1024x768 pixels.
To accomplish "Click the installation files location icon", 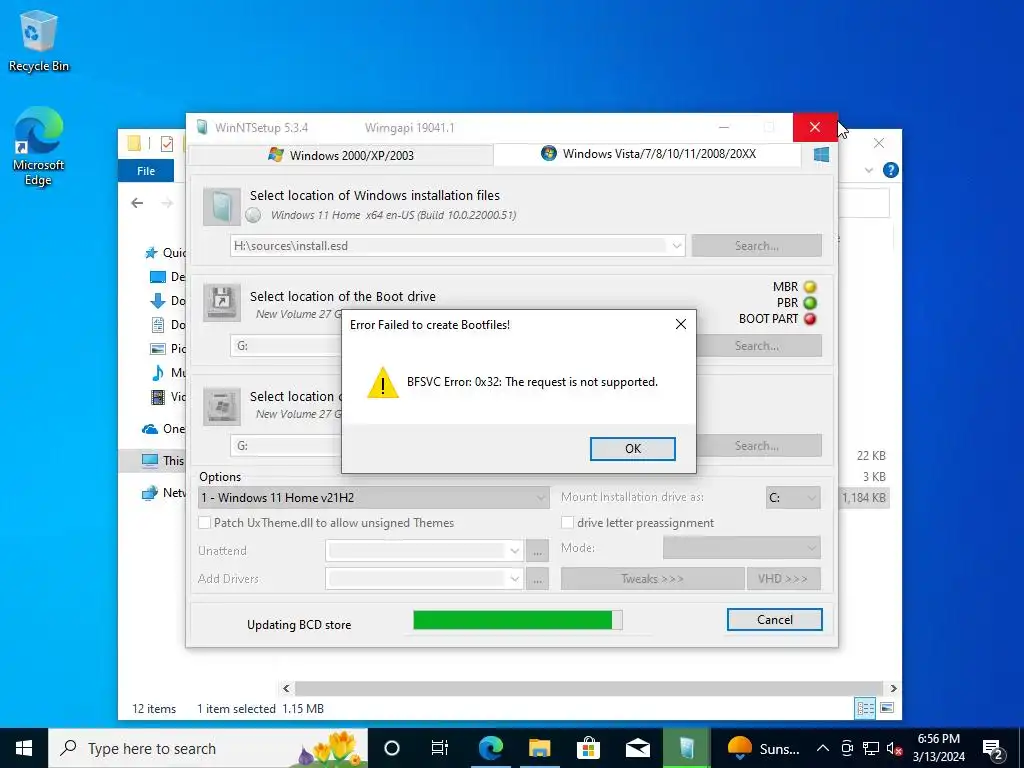I will coord(221,206).
